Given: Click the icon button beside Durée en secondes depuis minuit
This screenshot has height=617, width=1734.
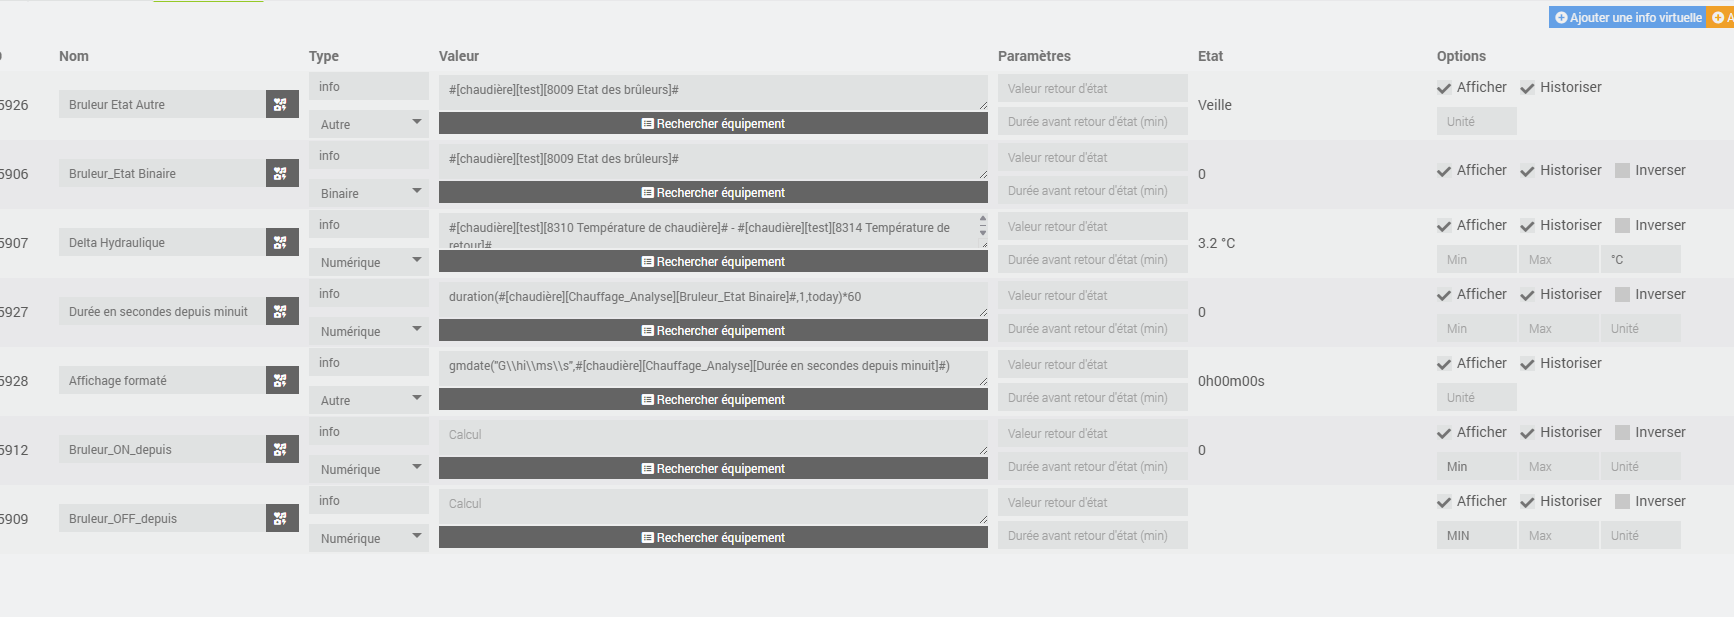Looking at the screenshot, I should click(x=281, y=311).
